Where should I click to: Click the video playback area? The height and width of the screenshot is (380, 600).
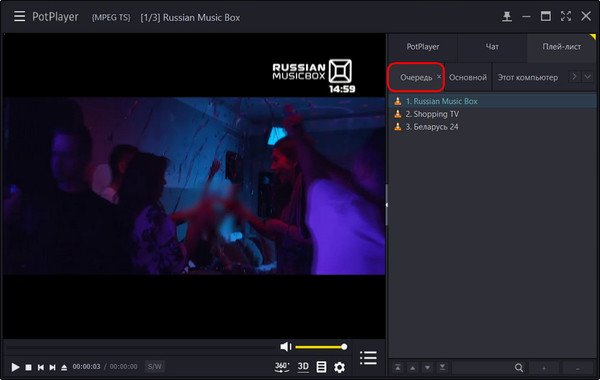pos(194,186)
